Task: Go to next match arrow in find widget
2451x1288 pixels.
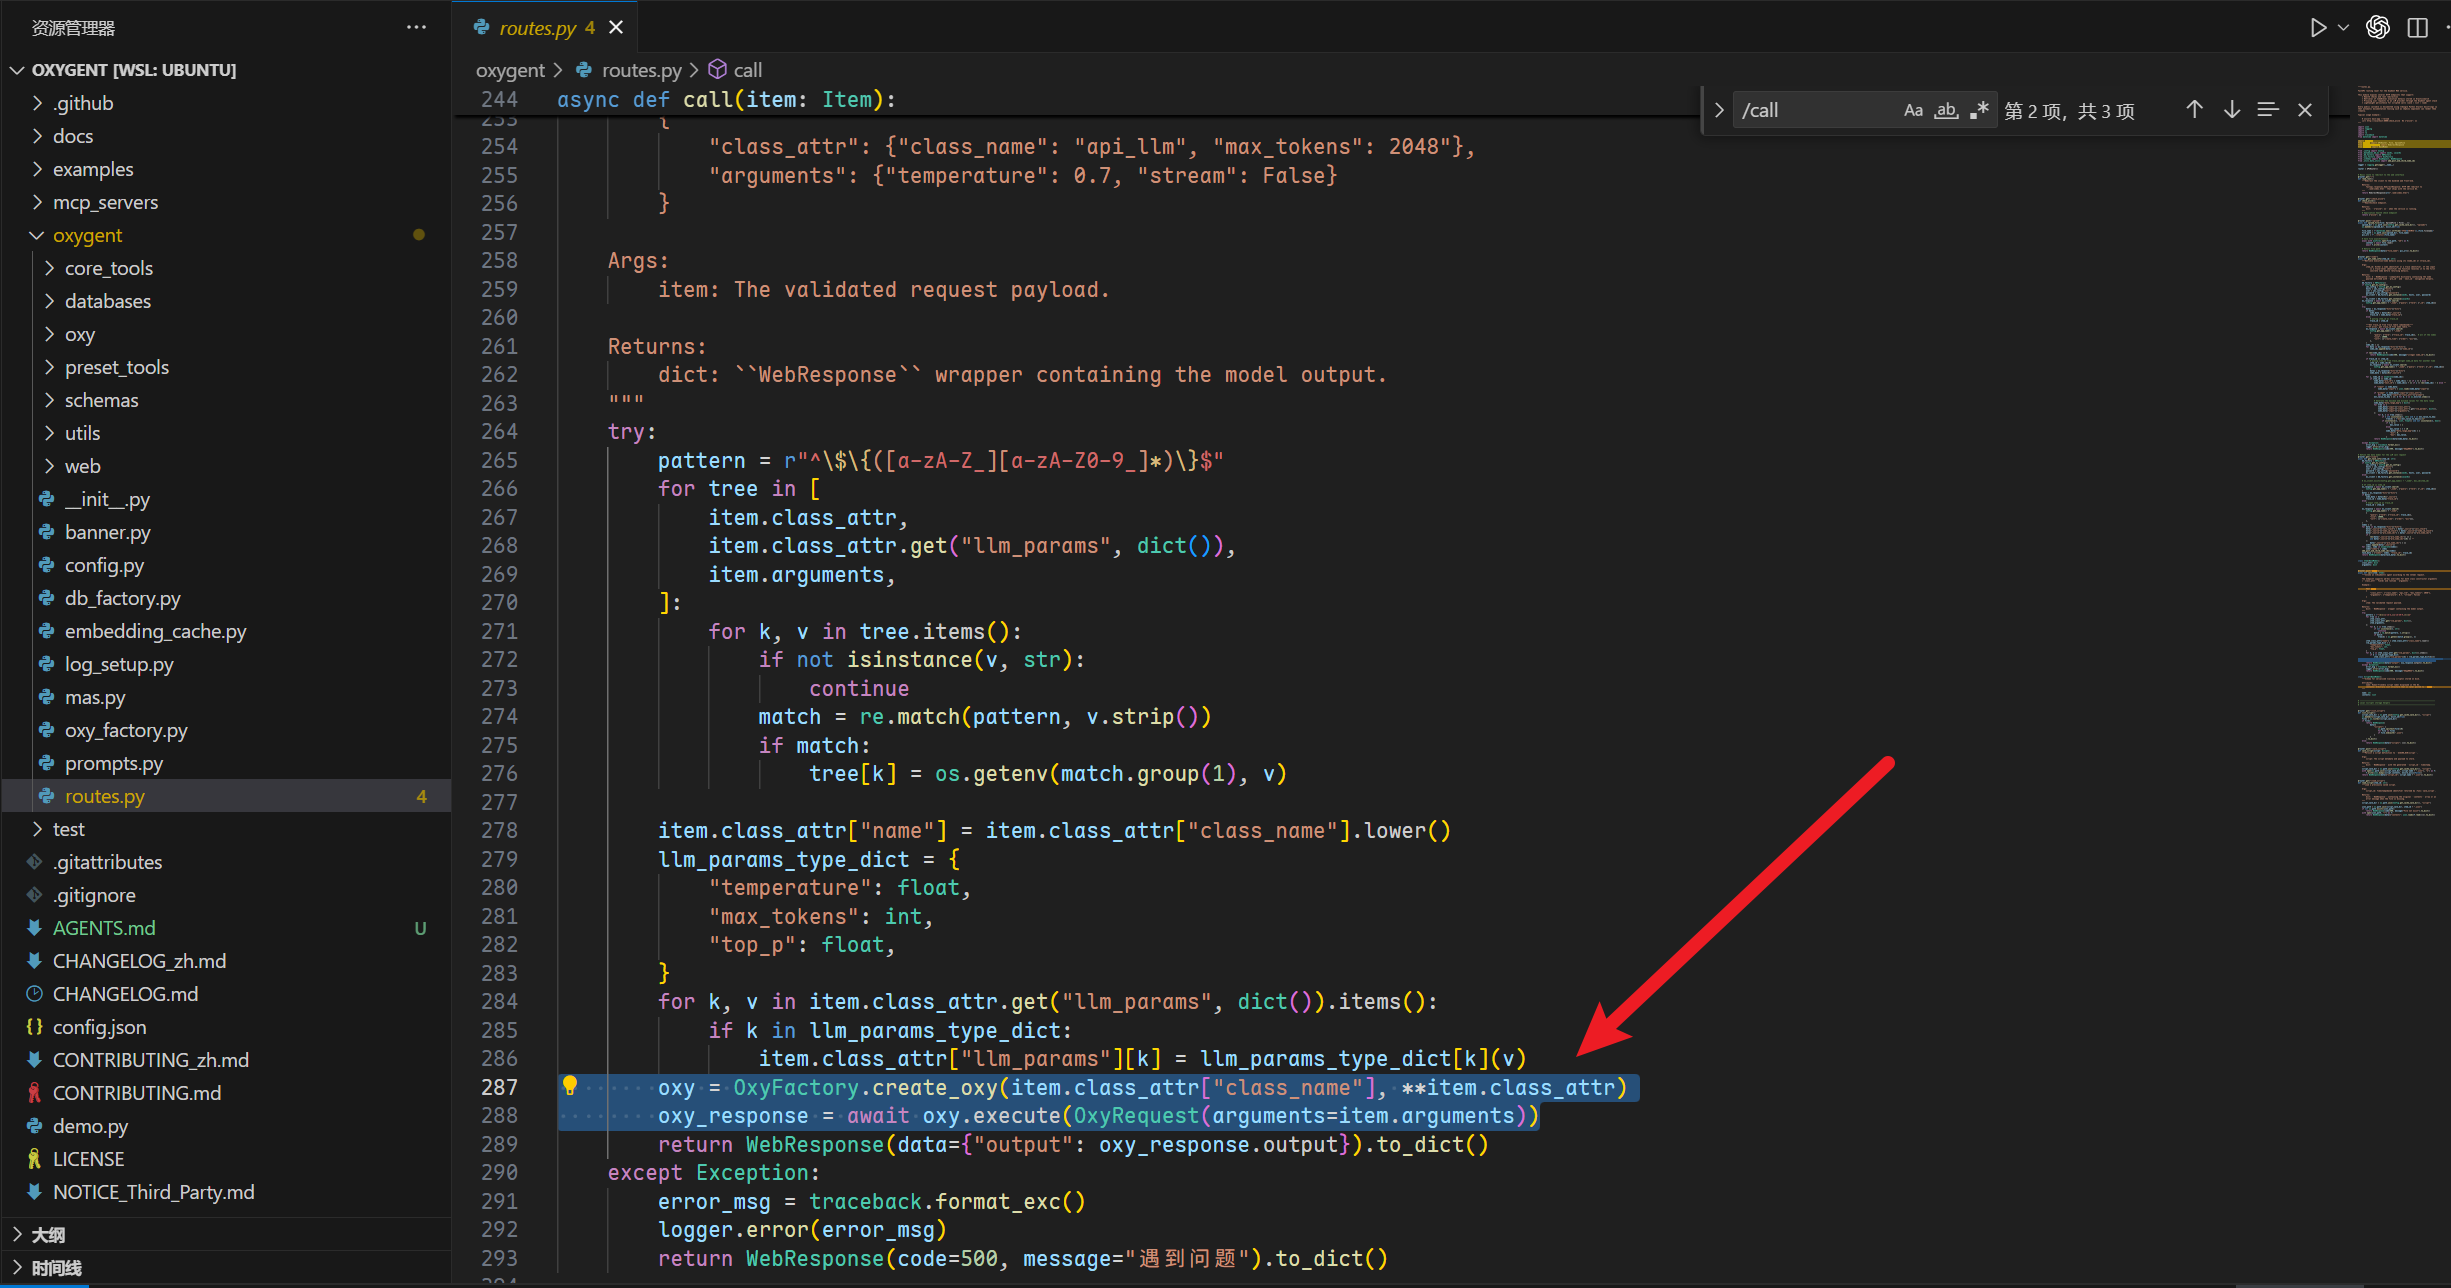Action: click(x=2231, y=110)
